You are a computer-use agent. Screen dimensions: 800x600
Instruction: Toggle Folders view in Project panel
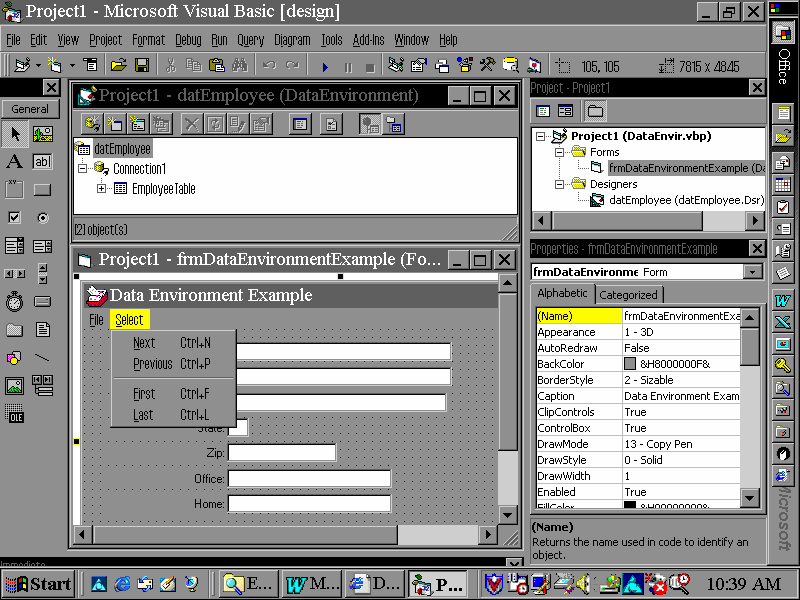(595, 111)
